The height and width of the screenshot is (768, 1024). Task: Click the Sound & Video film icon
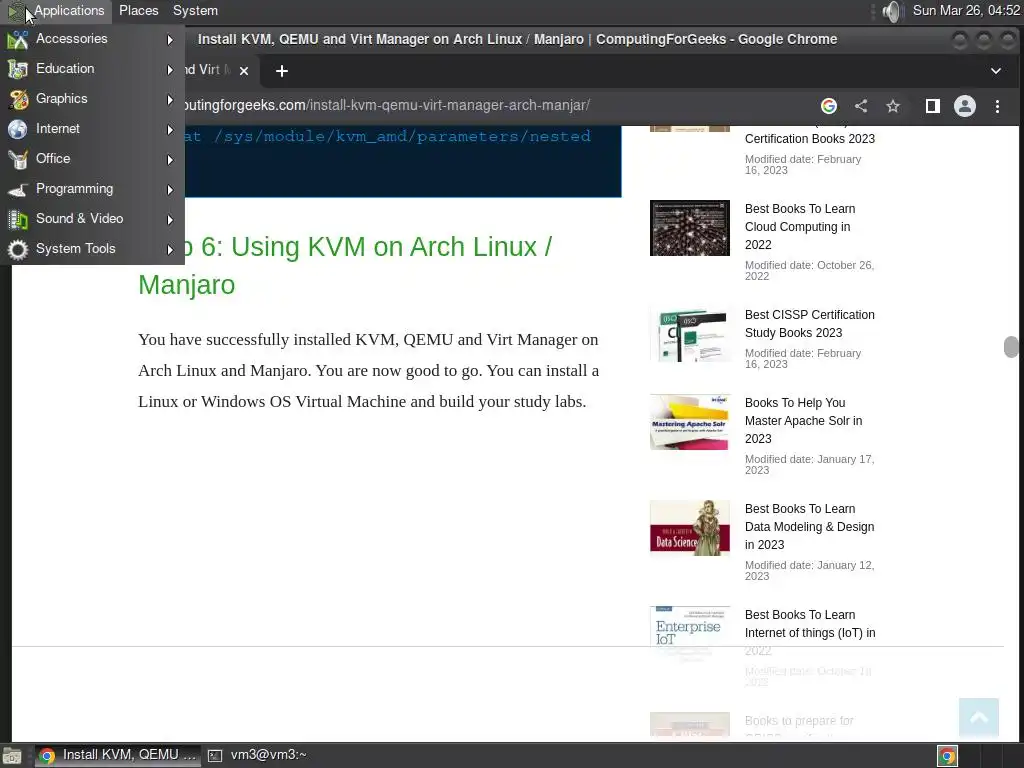coord(18,219)
